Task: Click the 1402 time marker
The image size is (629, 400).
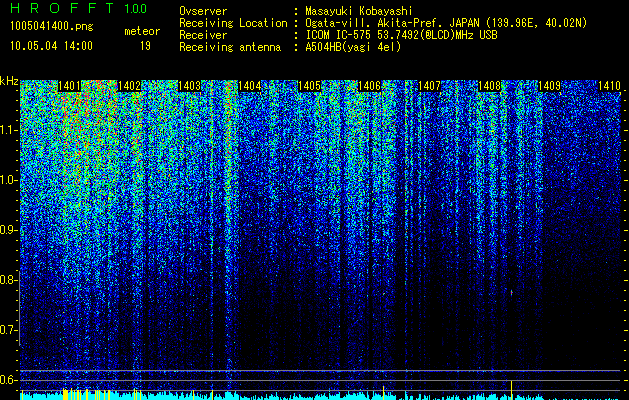Action: click(129, 86)
